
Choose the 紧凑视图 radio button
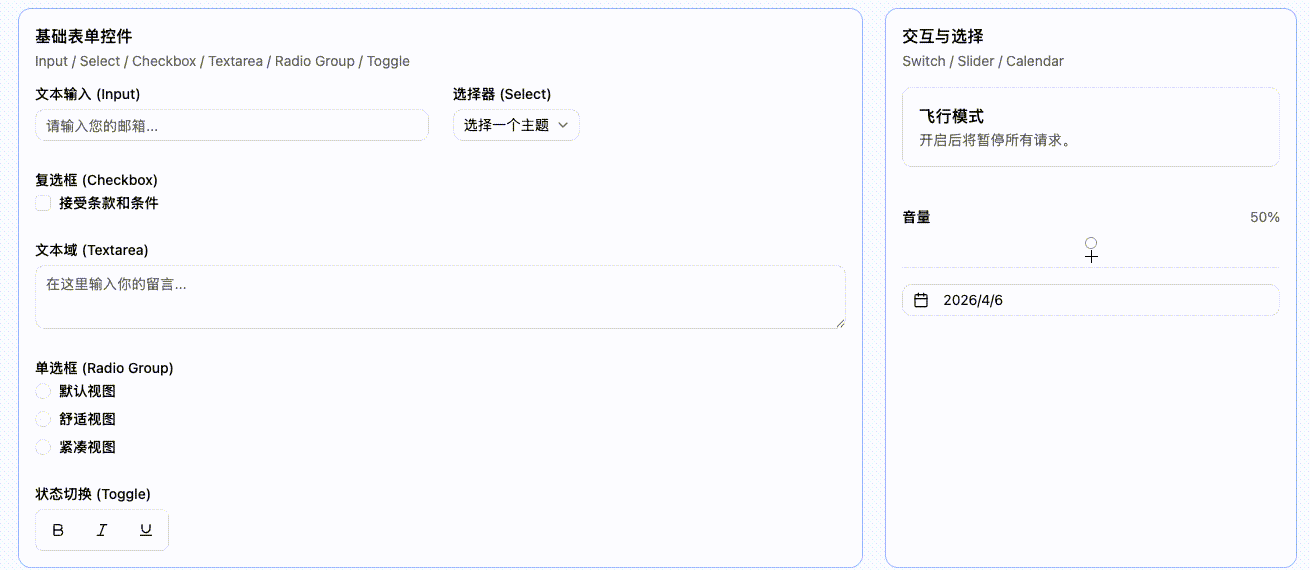[43, 447]
